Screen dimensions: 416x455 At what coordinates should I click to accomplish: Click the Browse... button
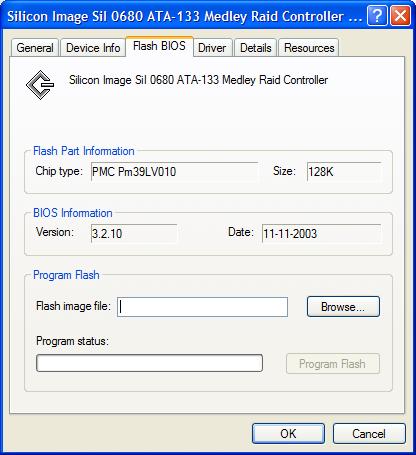(x=343, y=307)
